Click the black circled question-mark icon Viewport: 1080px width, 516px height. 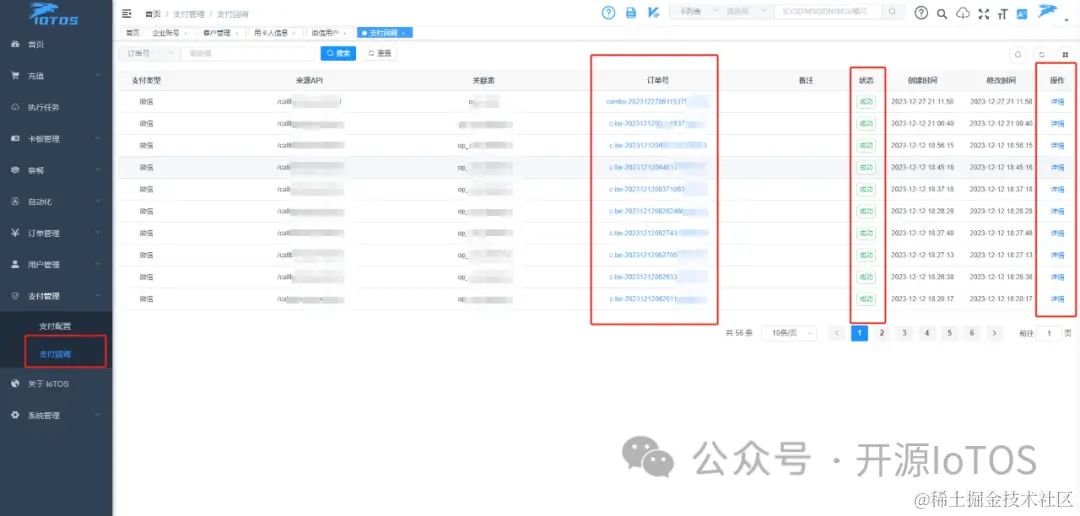[921, 12]
